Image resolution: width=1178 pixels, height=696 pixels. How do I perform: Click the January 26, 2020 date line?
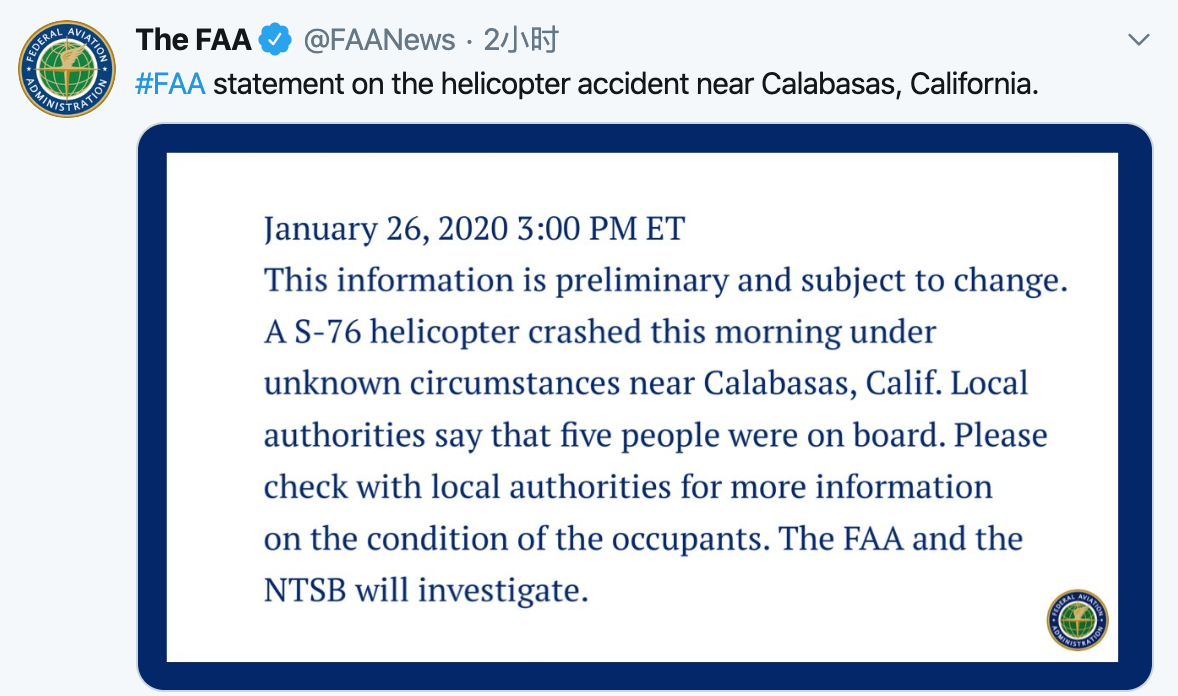[474, 229]
